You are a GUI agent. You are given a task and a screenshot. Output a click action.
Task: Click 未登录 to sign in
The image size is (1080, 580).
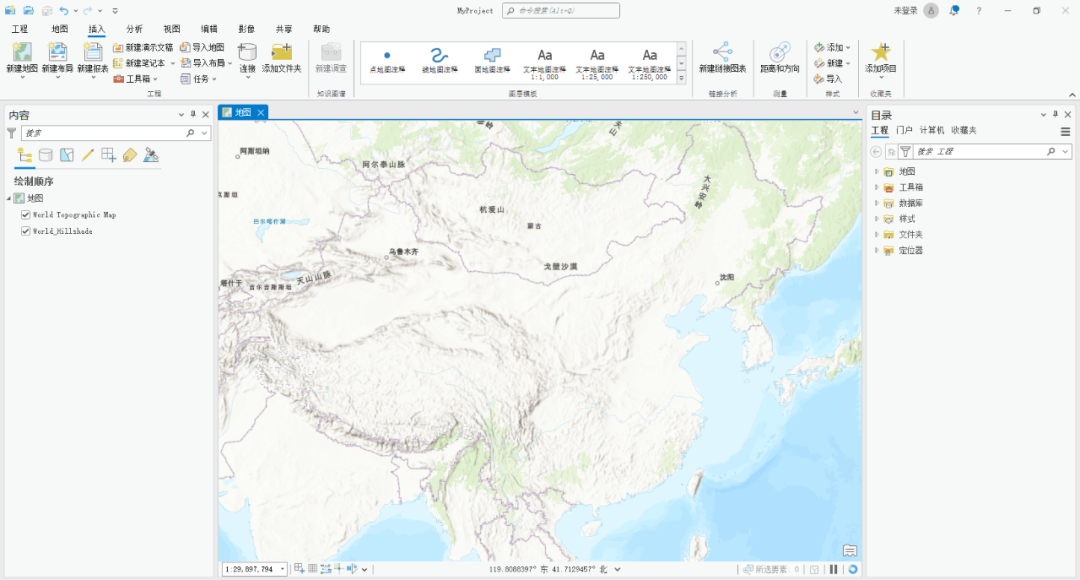[905, 10]
